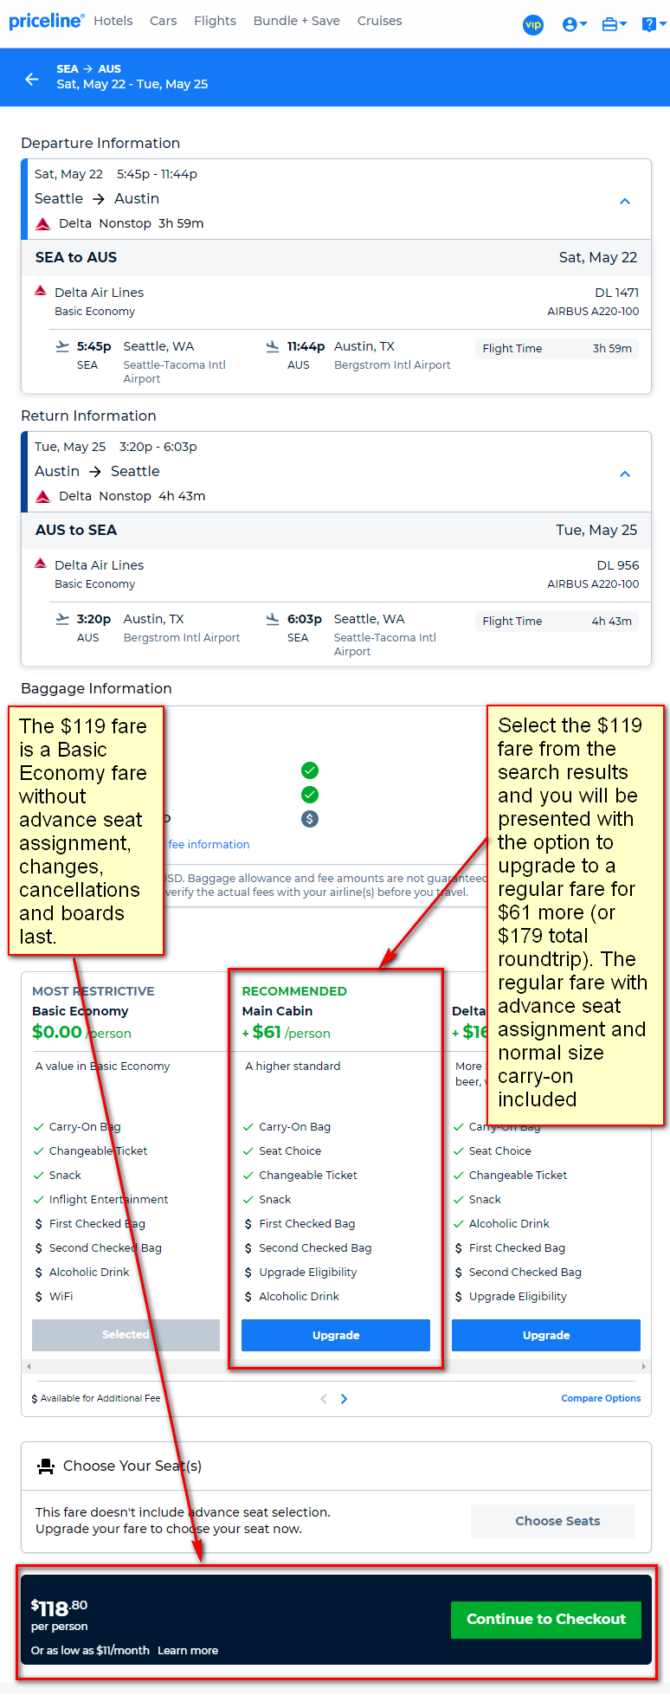Click the horizontal fare options scrollbar

335,1366
